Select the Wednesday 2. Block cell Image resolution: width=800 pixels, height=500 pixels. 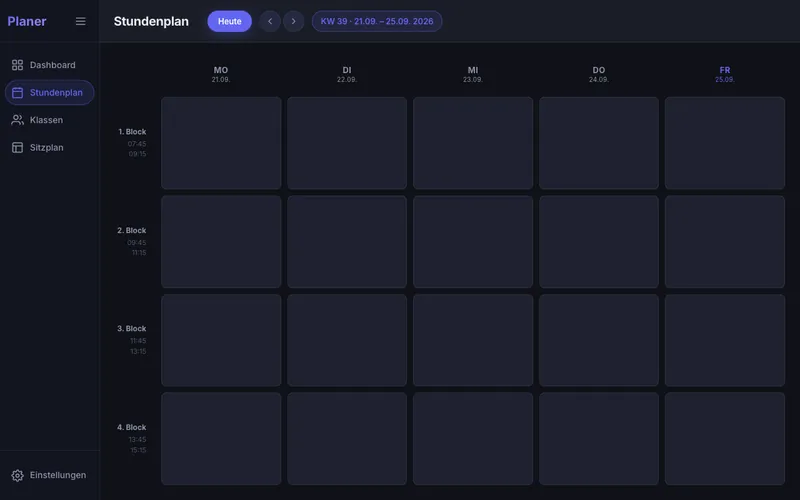[x=473, y=242]
